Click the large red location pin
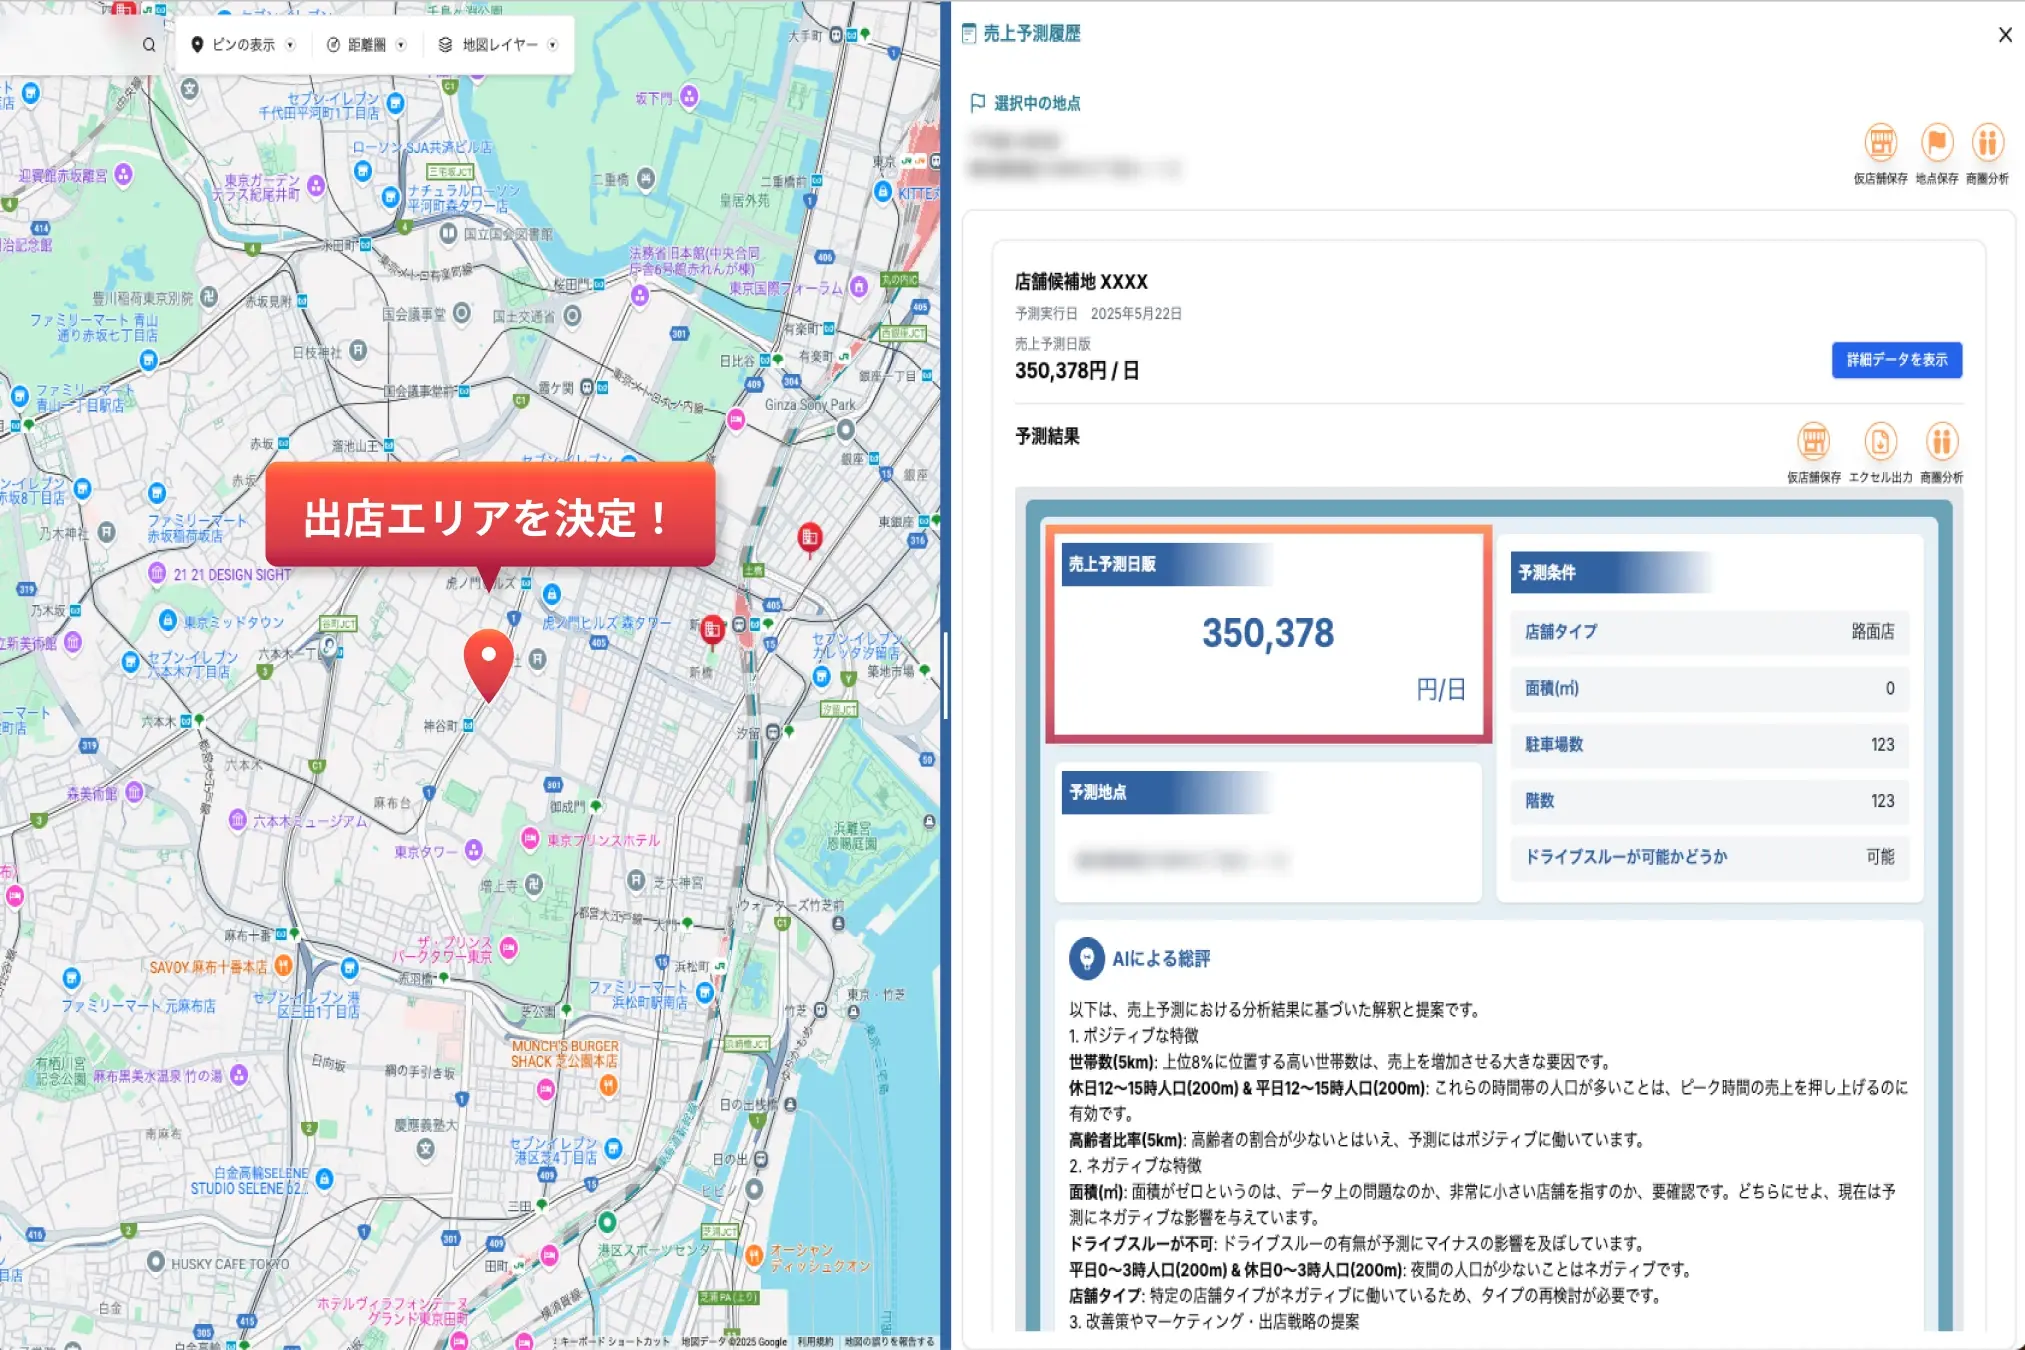 click(x=488, y=663)
